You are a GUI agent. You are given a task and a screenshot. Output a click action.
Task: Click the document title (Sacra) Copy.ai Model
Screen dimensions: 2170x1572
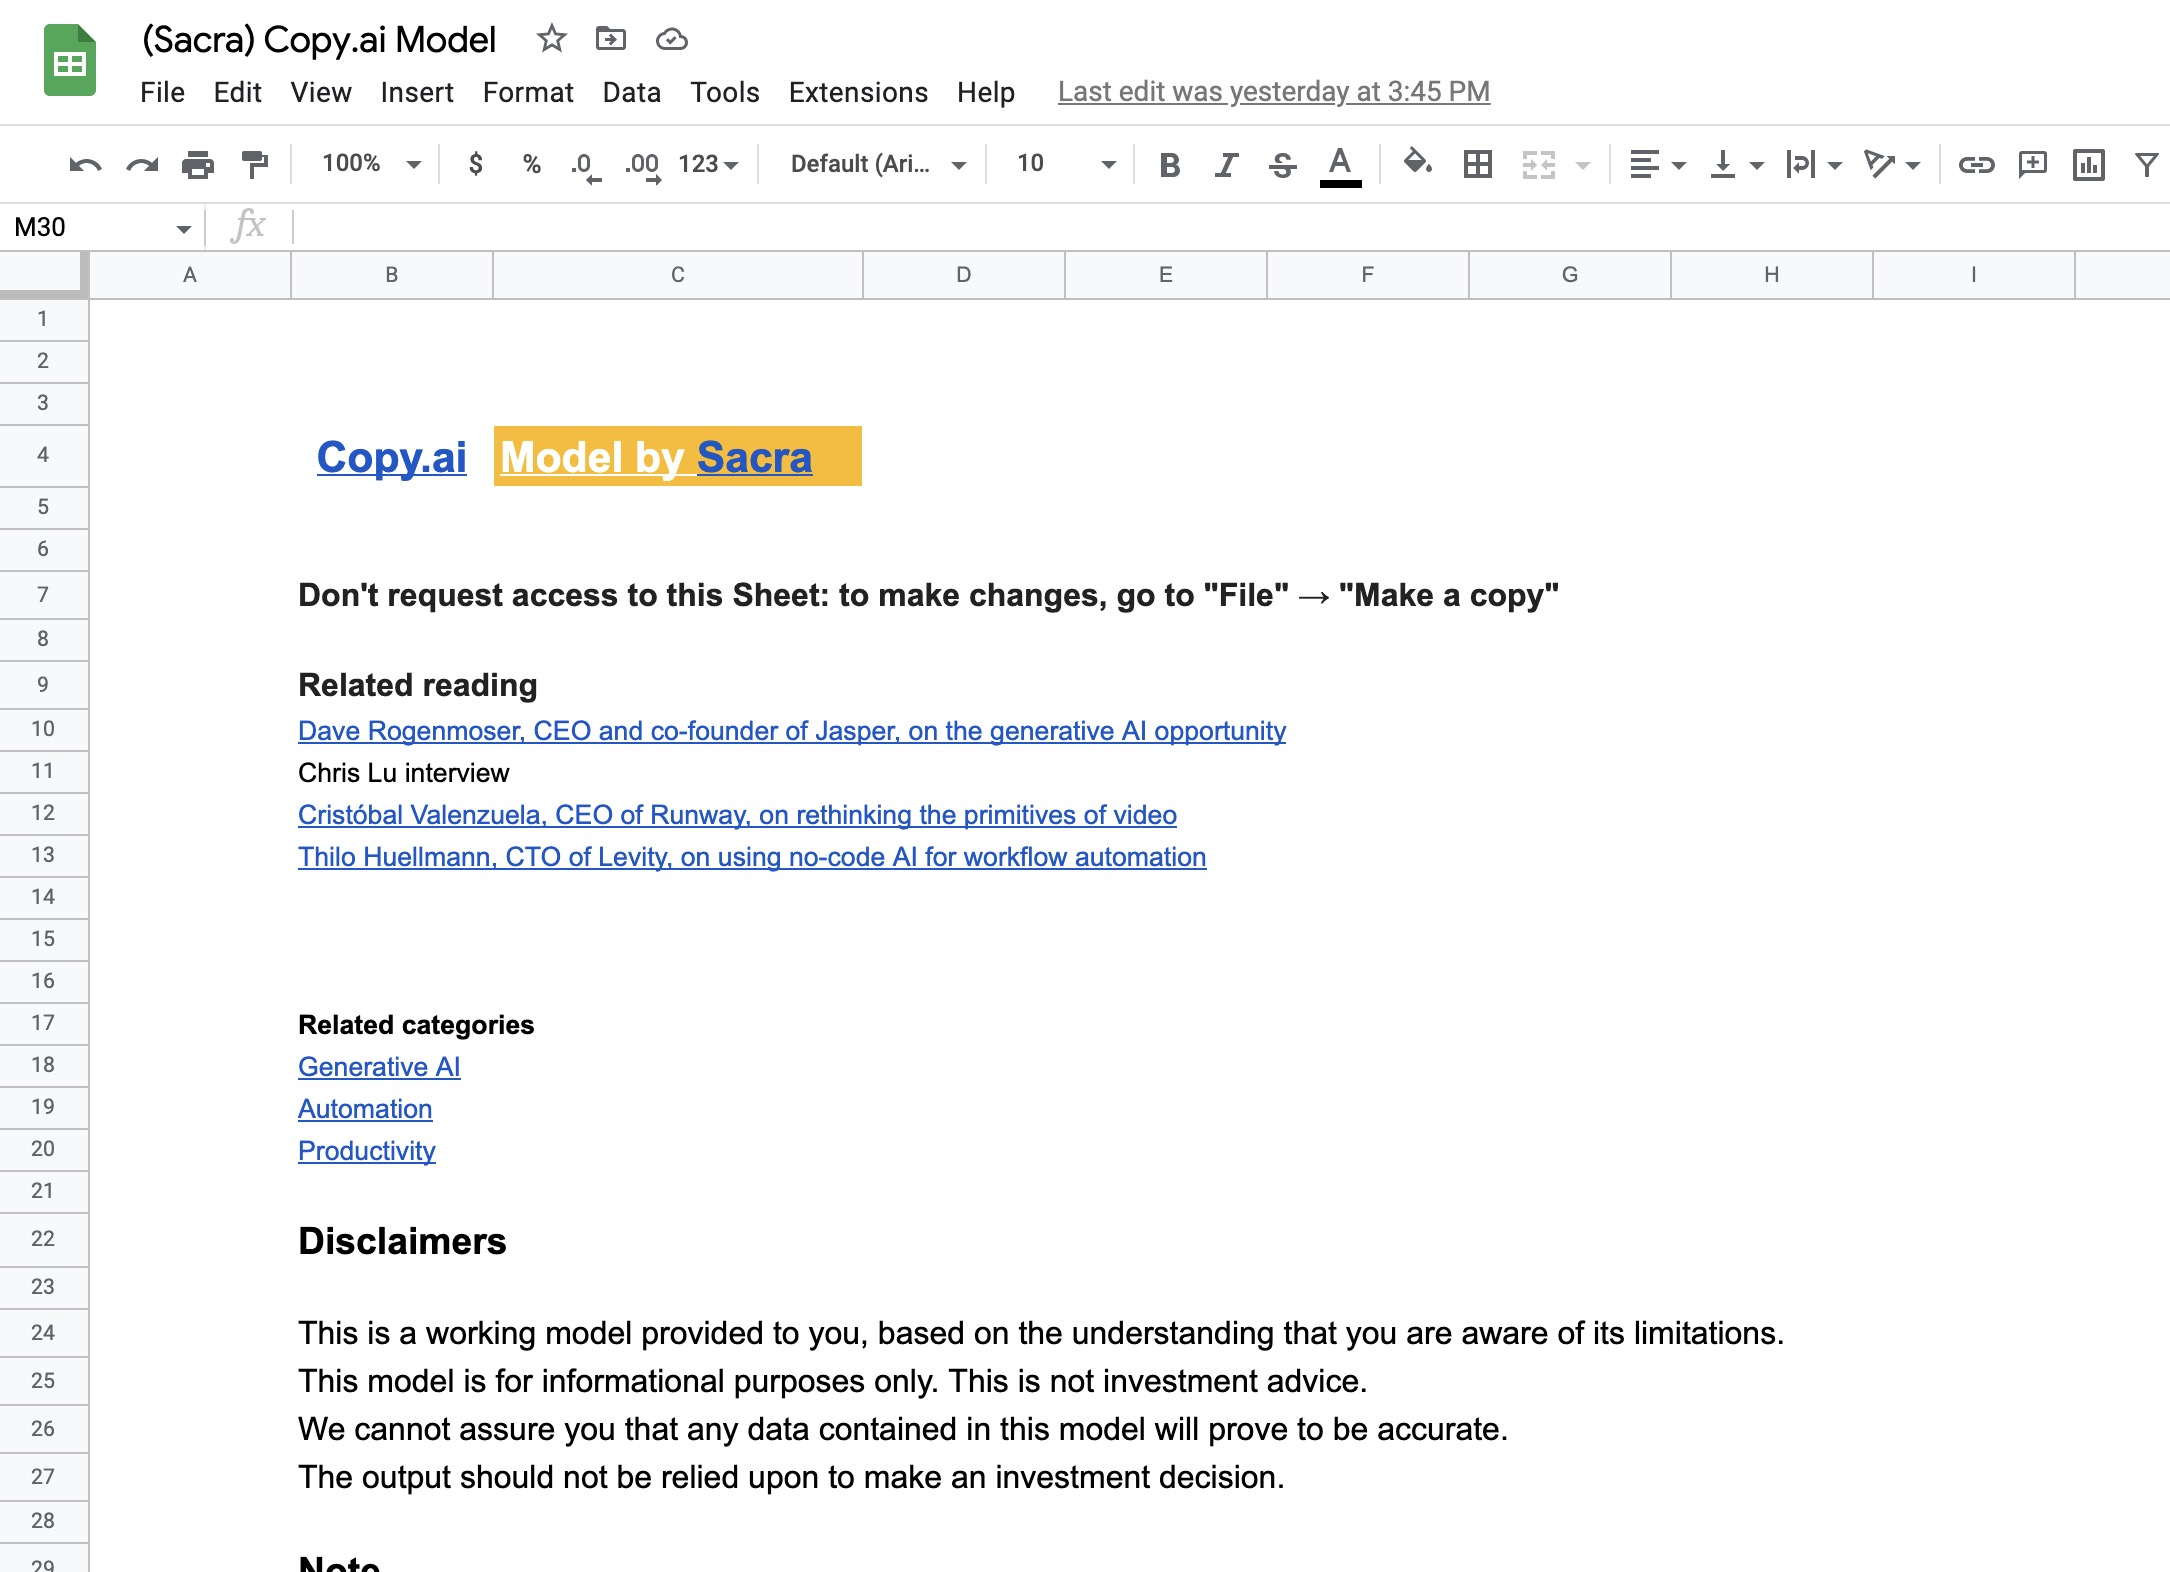pyautogui.click(x=319, y=40)
